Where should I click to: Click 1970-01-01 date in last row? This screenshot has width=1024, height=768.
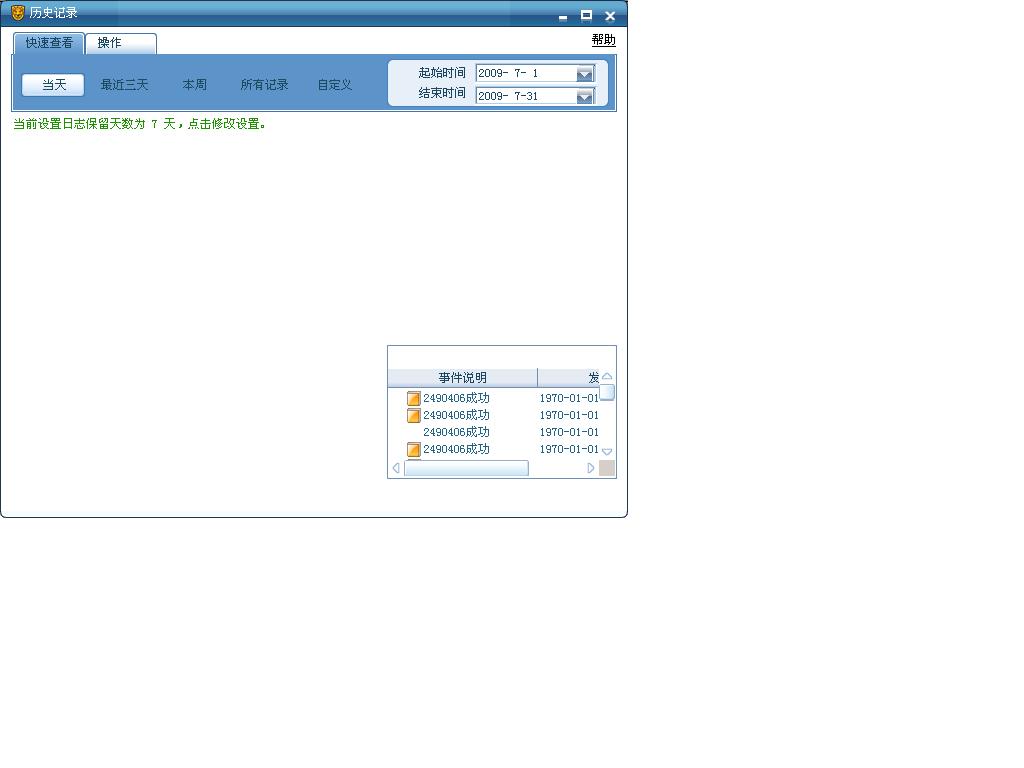click(569, 449)
